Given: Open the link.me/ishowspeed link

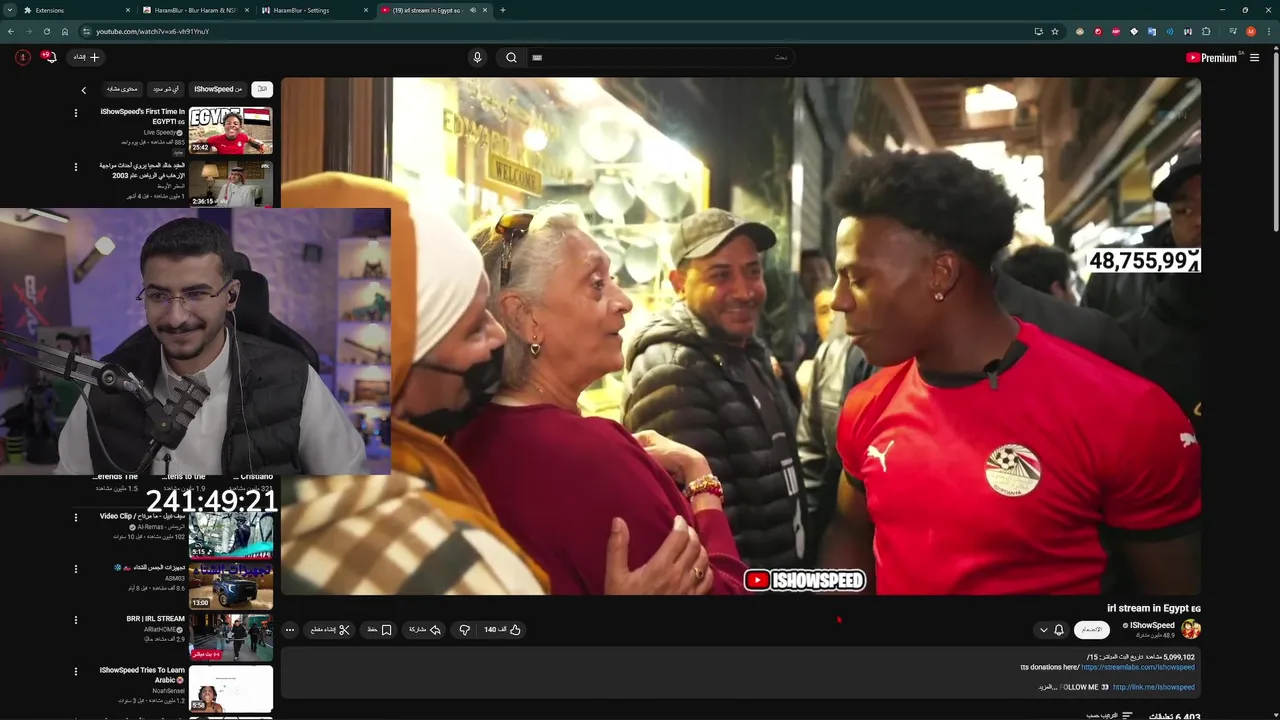Looking at the screenshot, I should click(1154, 687).
